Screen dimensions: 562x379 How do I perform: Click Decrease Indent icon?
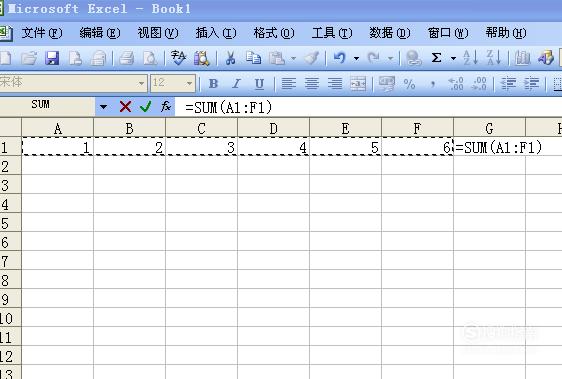pos(508,84)
